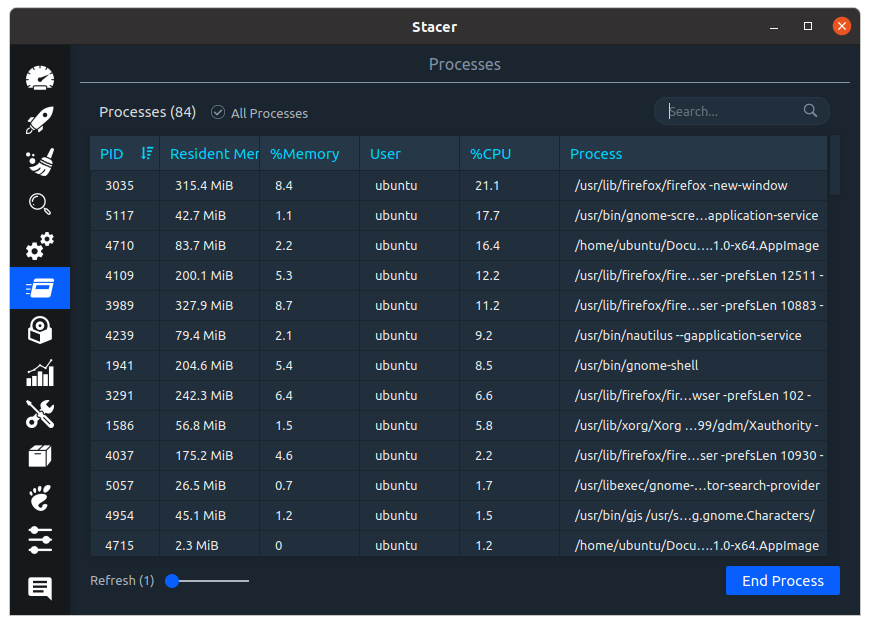Select the process row with PID 4109

[x=458, y=275]
